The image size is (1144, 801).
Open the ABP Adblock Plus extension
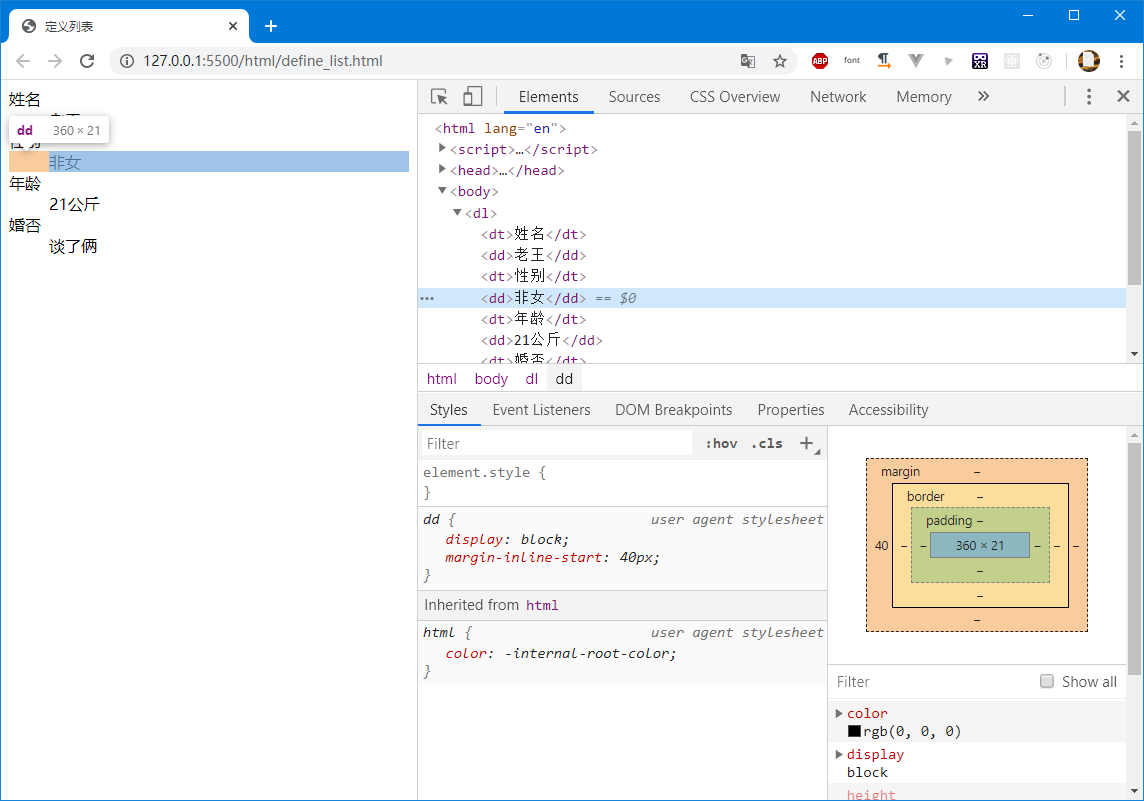click(x=819, y=61)
